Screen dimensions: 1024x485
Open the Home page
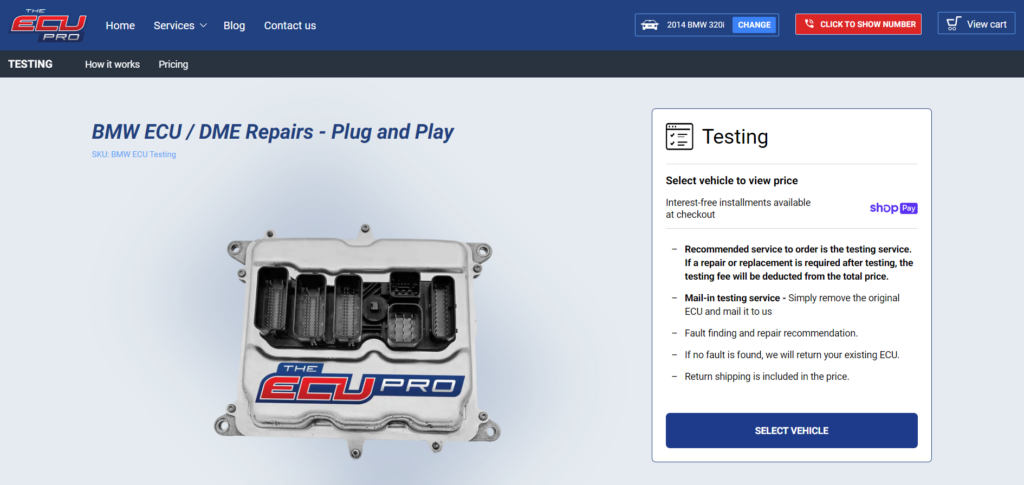point(120,25)
